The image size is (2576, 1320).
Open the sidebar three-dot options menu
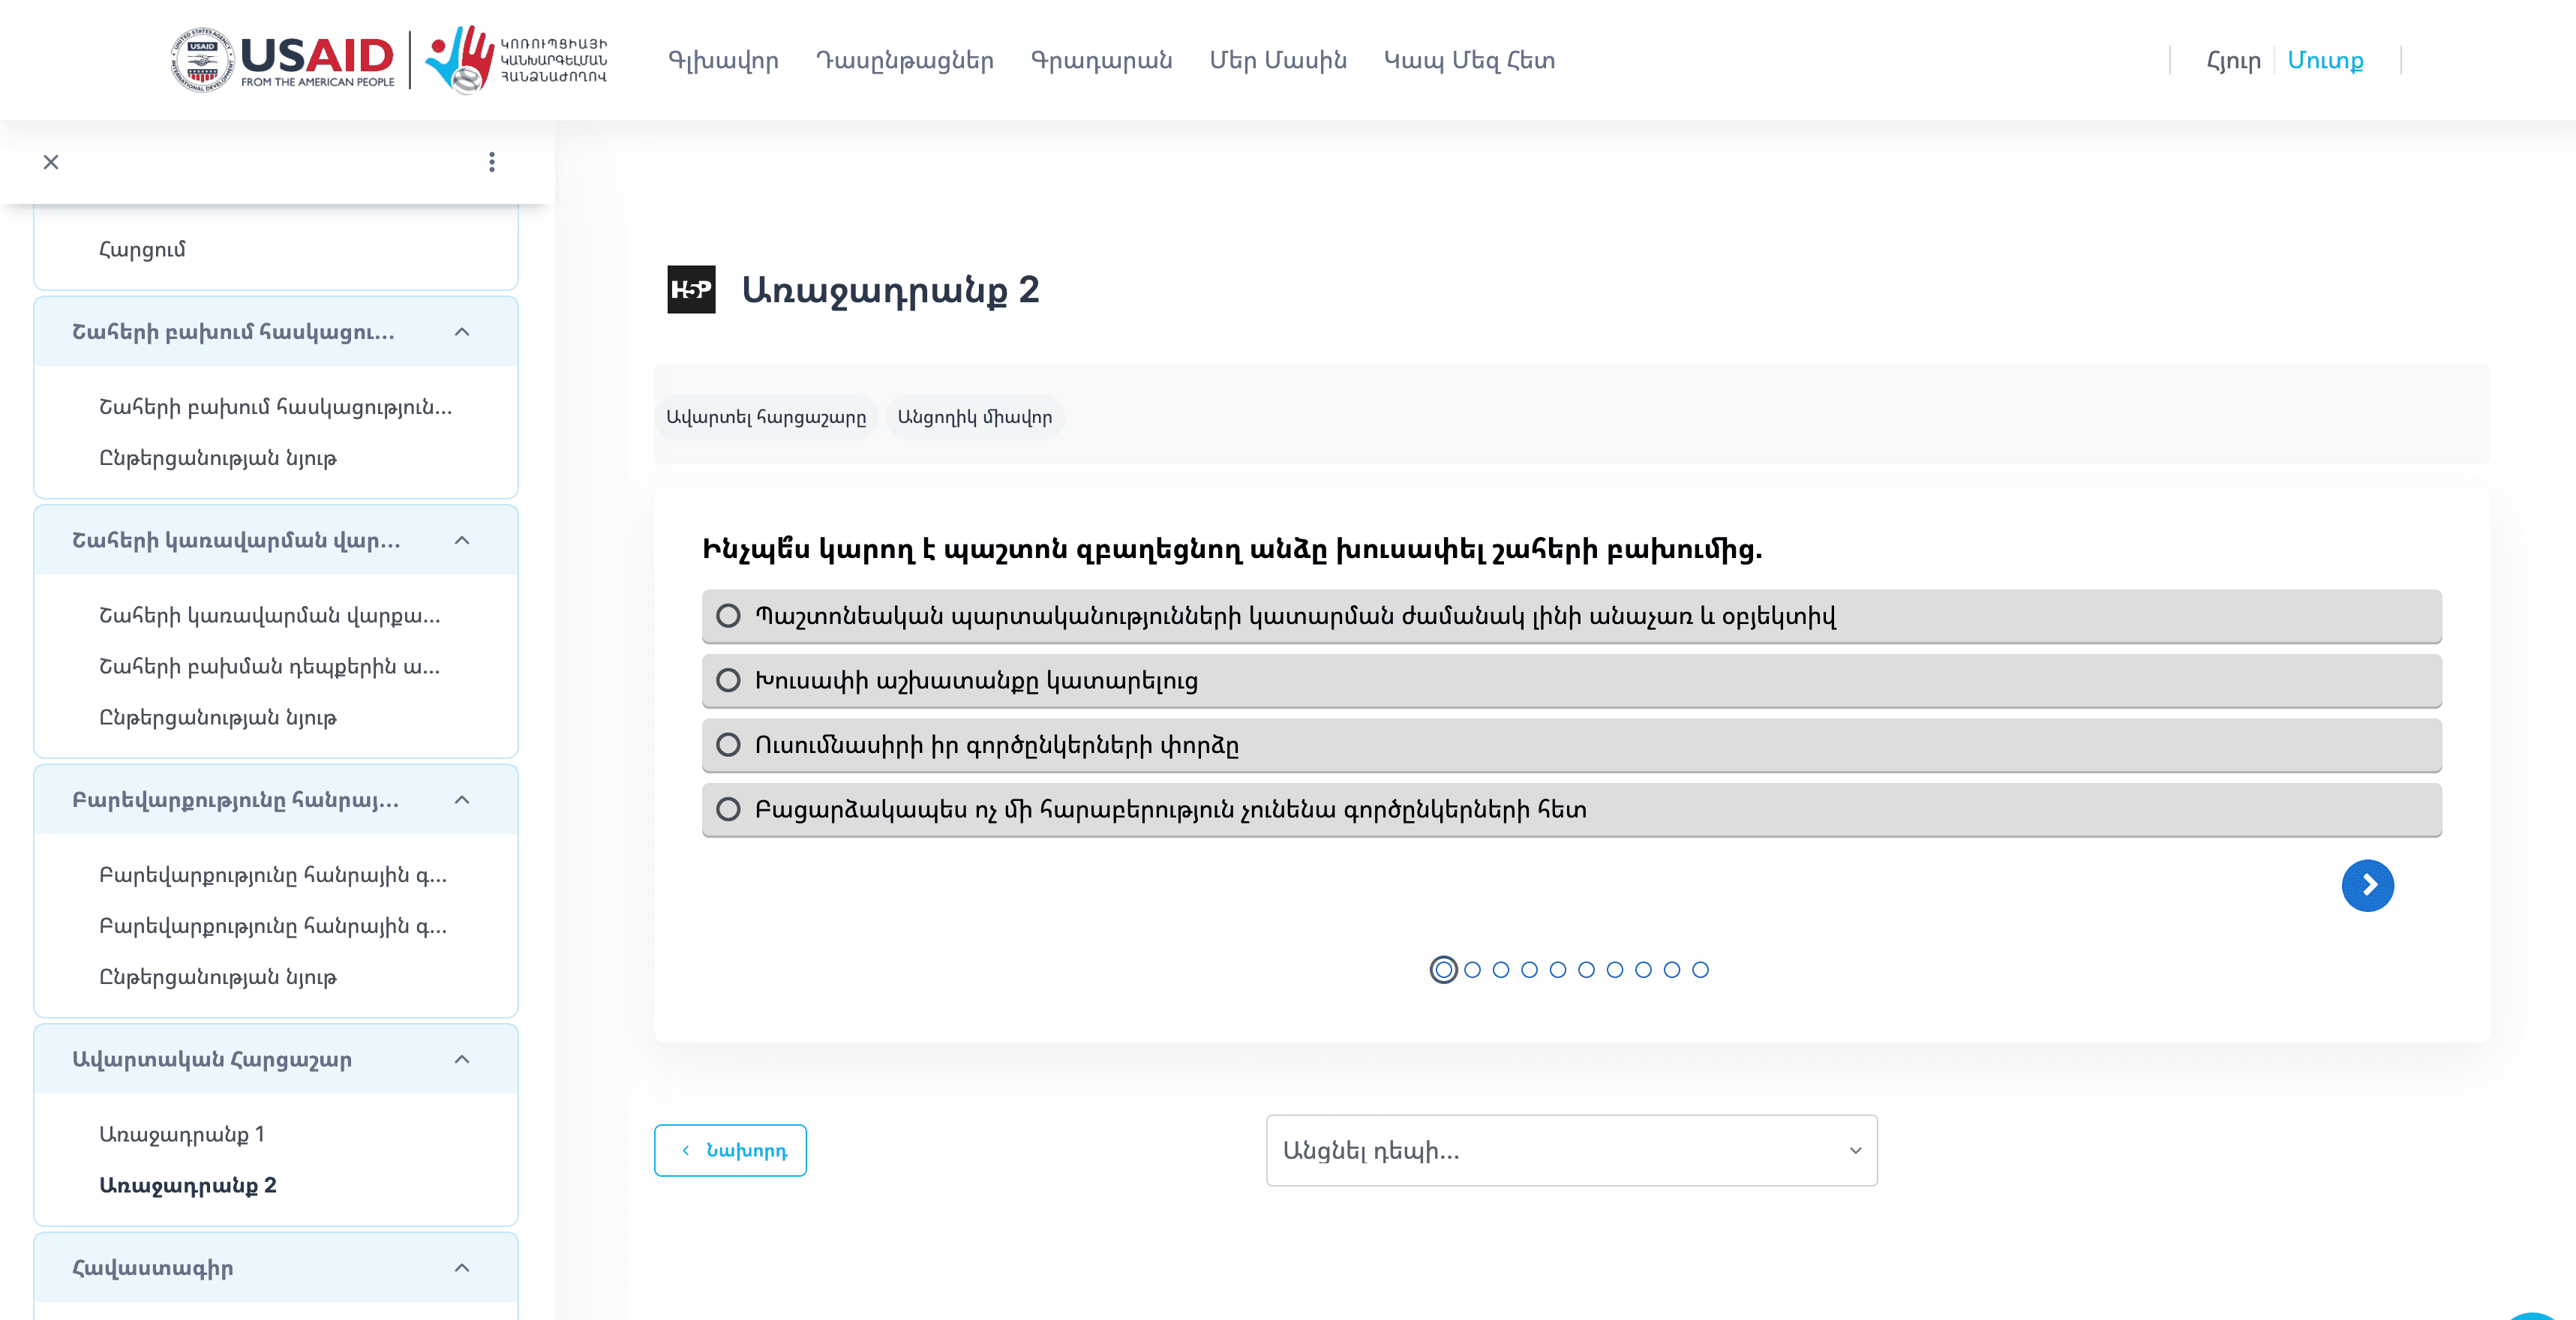(x=491, y=162)
